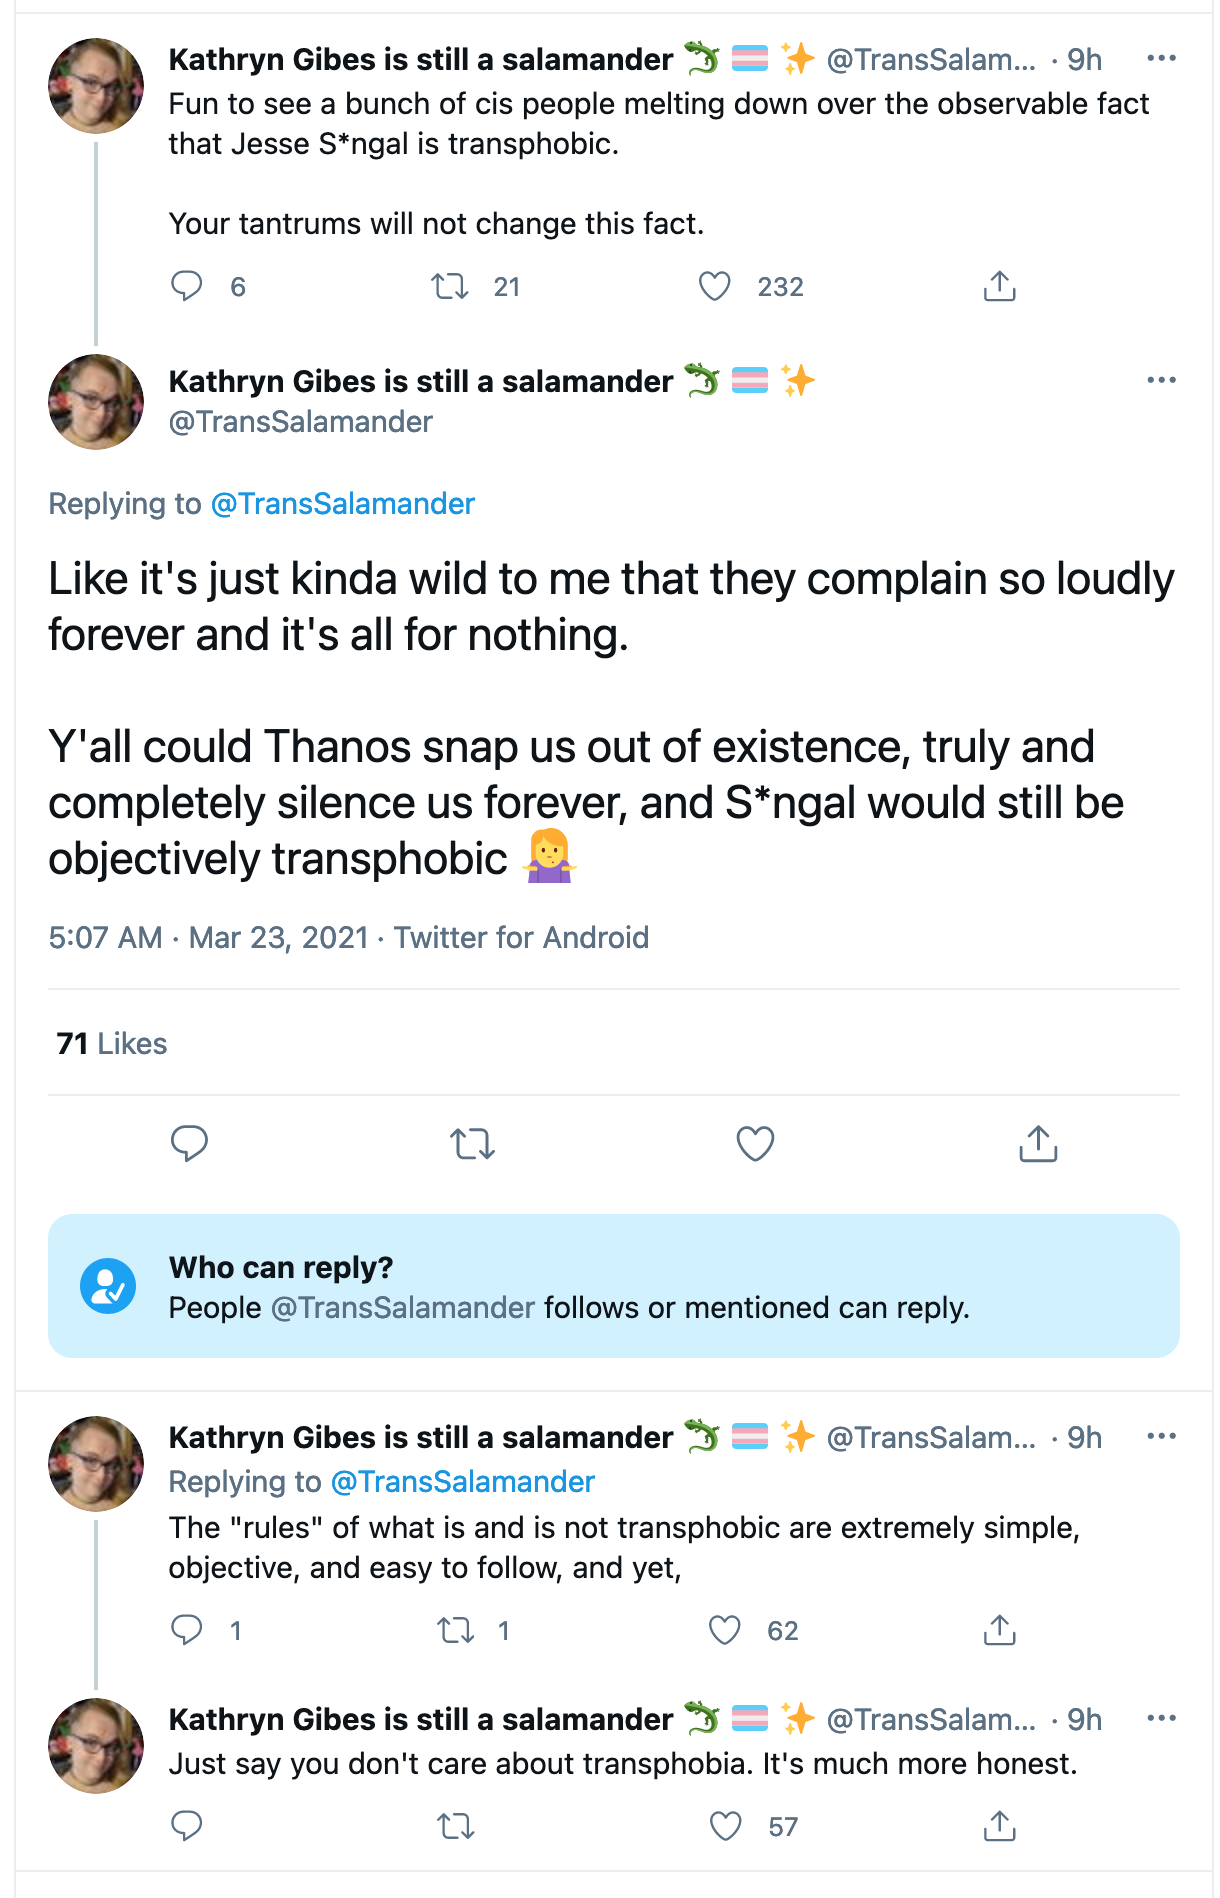The image size is (1220, 1898).
Task: Retweet the tweet with 21 retweets
Action: point(450,287)
